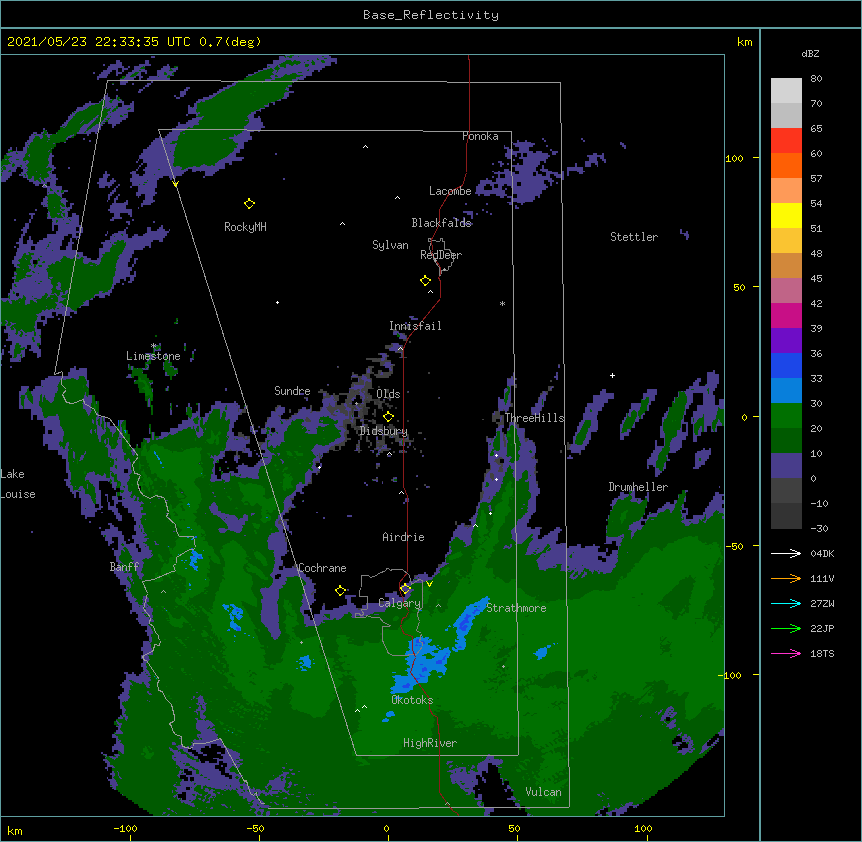
Task: Pick the bright green 20-30 dBZ swatch
Action: 786,416
